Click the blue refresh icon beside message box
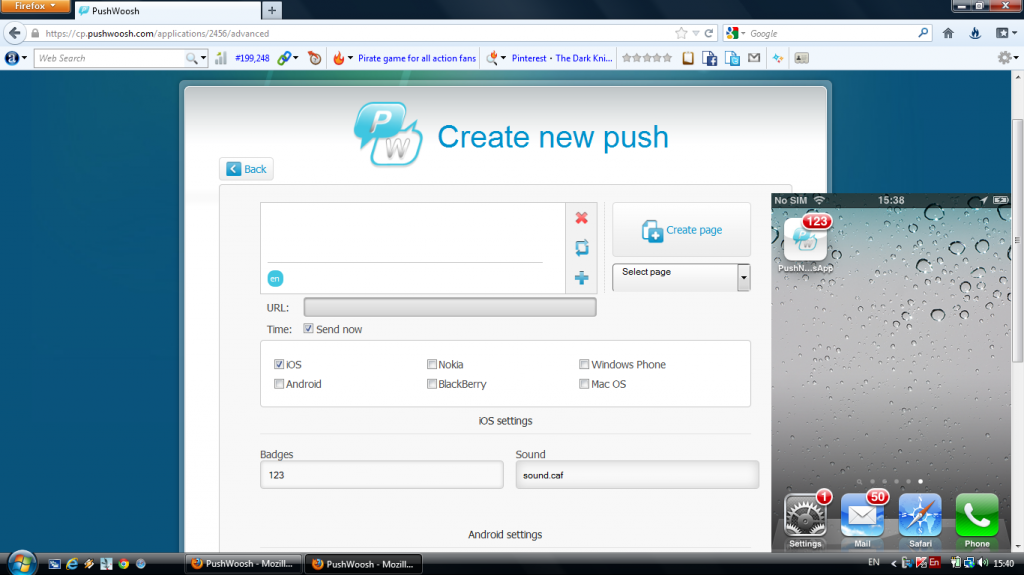Viewport: 1024px width, 575px height. tap(581, 248)
